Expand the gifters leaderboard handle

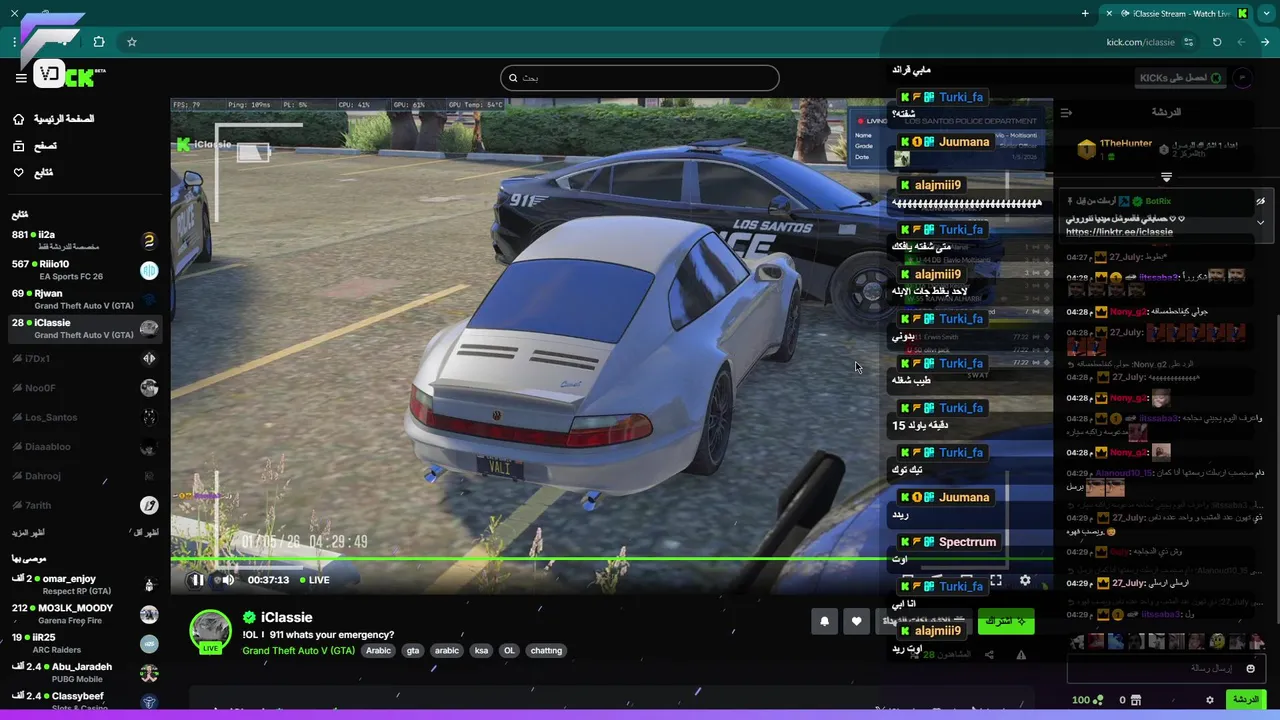click(1166, 177)
